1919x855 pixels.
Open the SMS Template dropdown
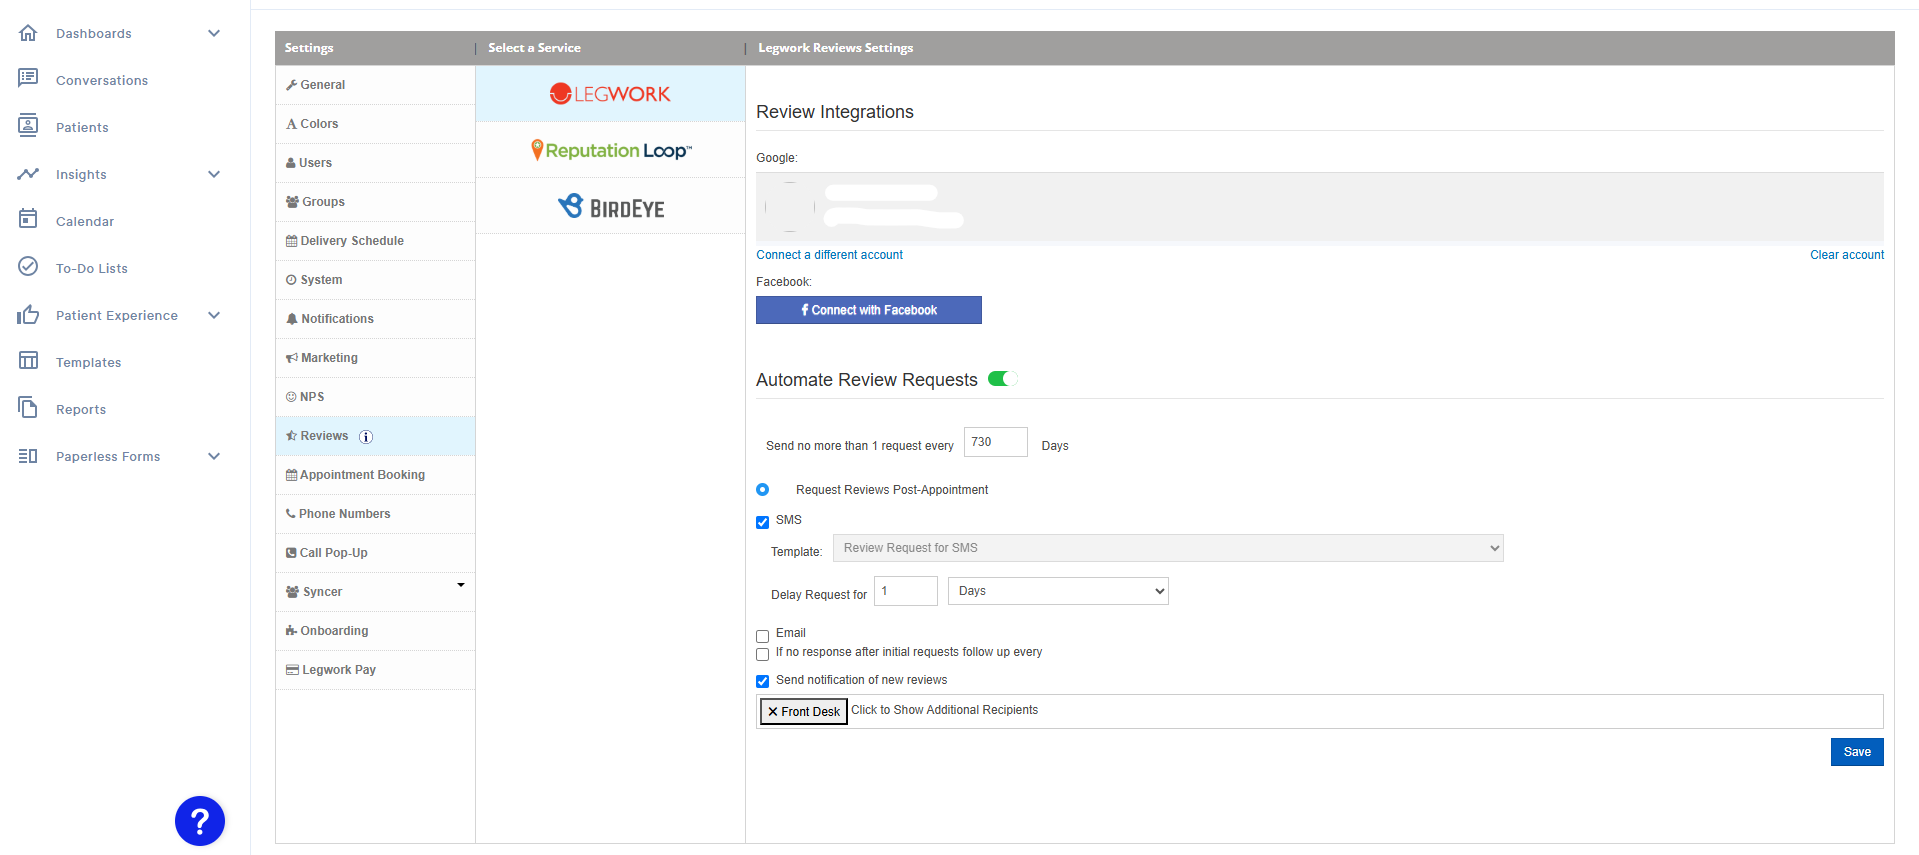tap(1168, 548)
